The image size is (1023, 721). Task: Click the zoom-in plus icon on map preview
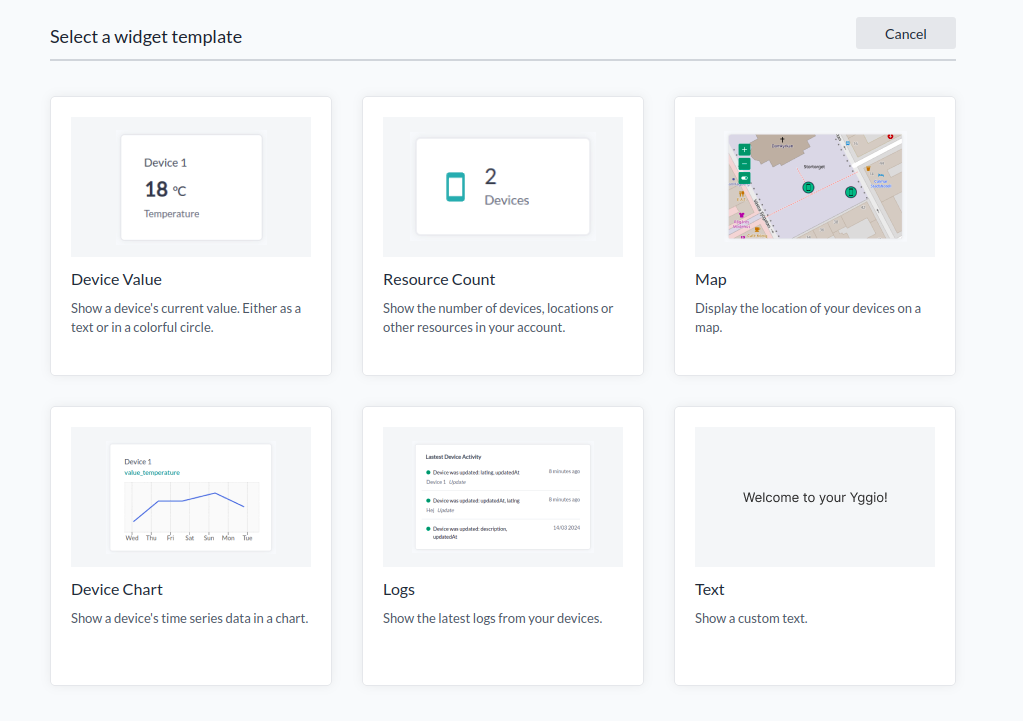[x=744, y=149]
